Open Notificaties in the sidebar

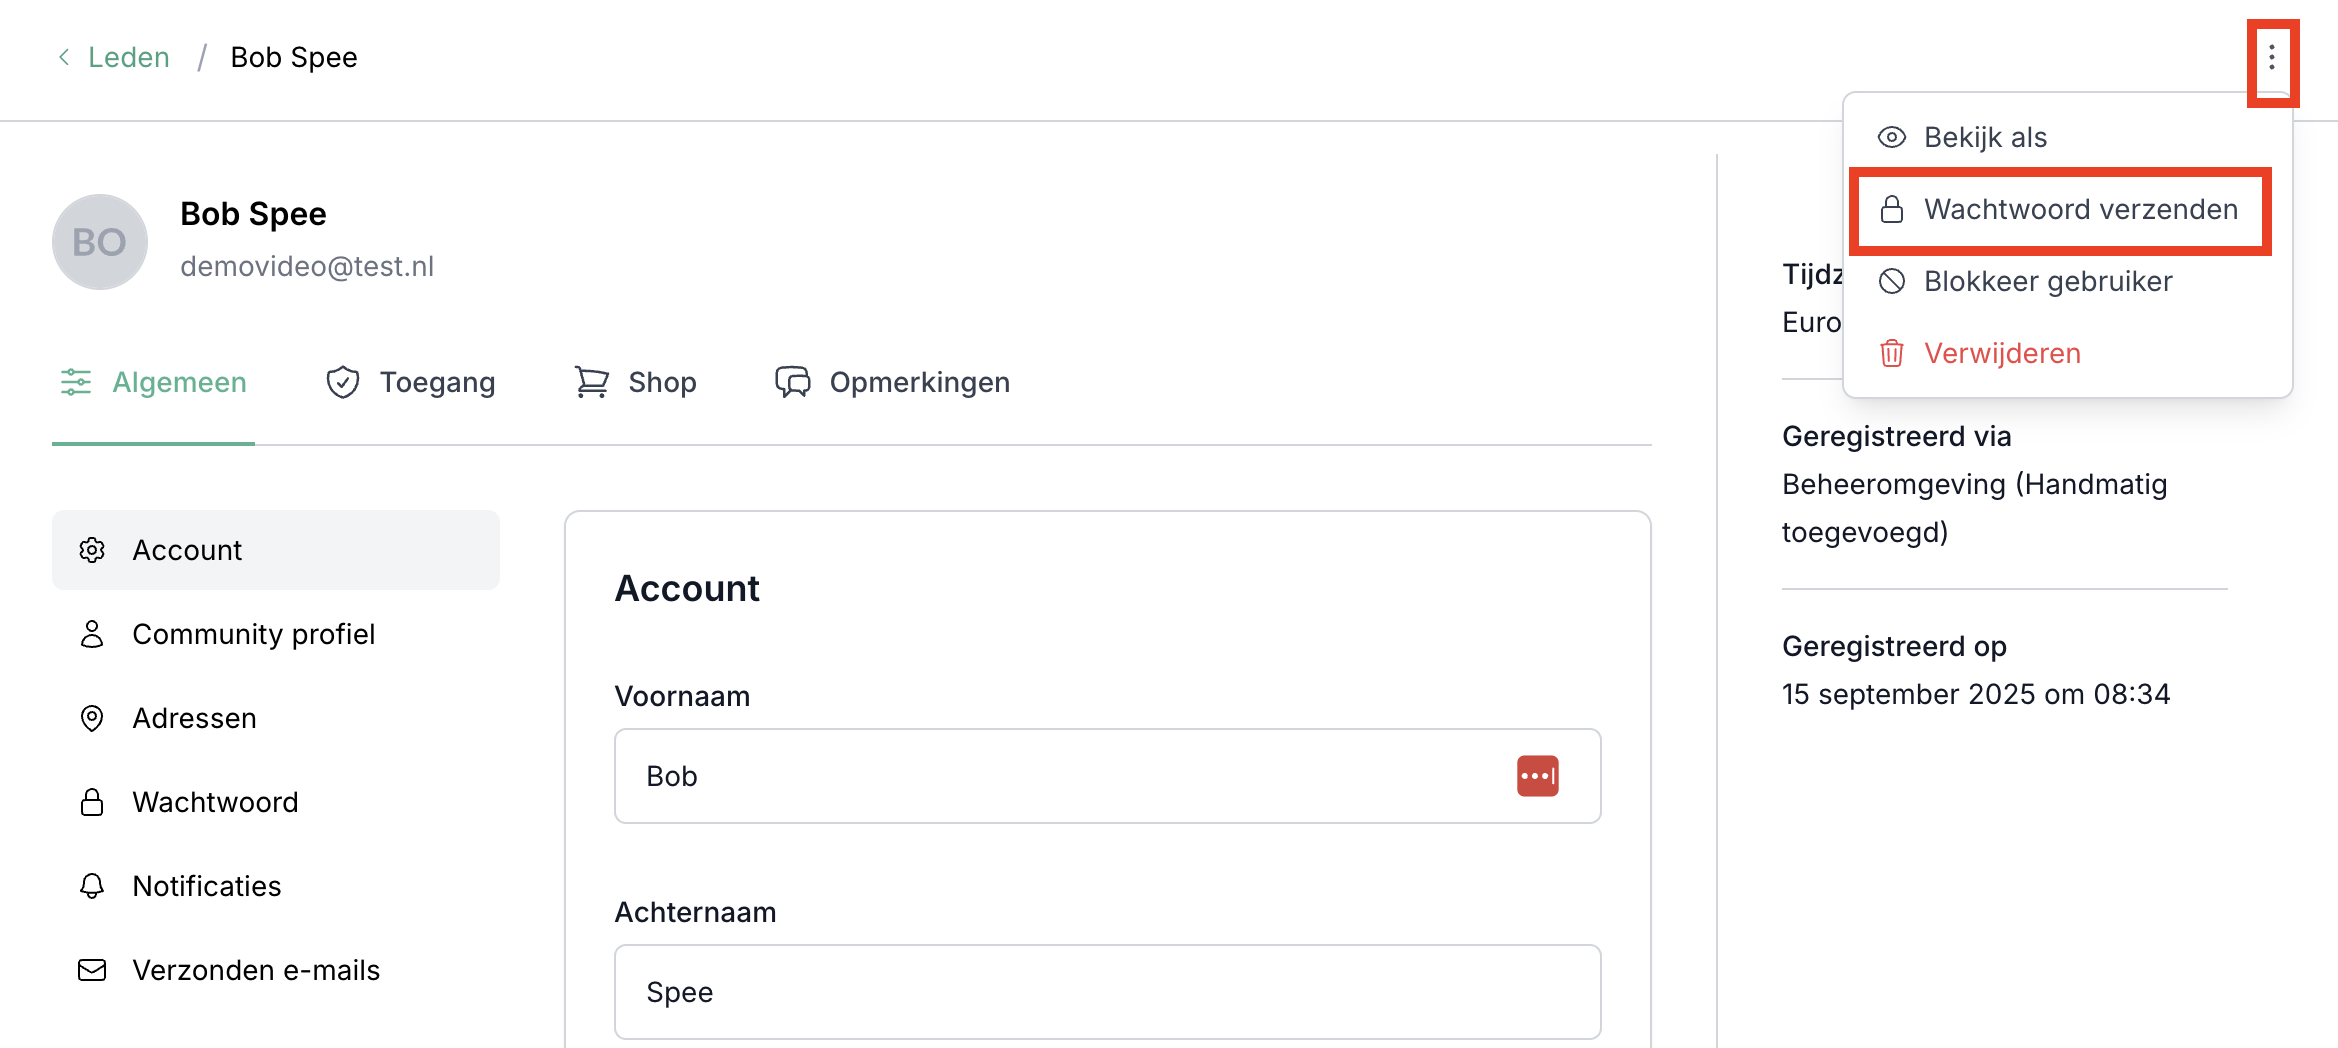[206, 886]
